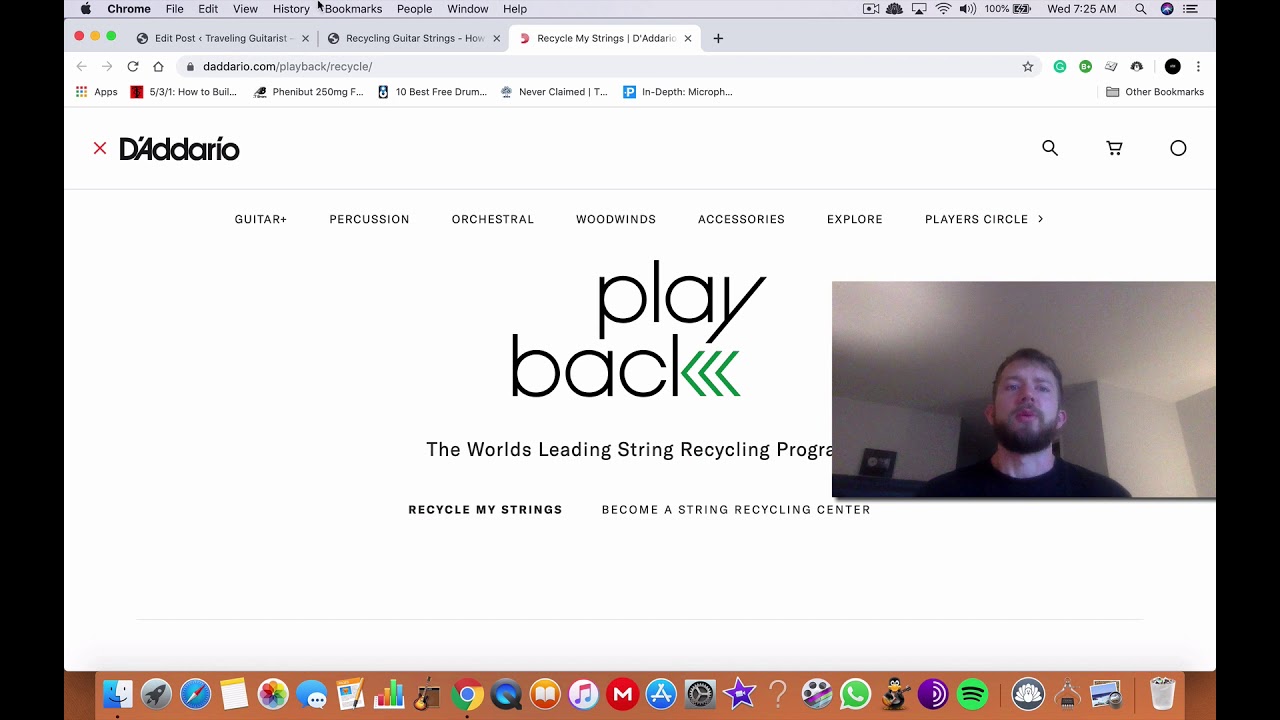
Task: Open the GUITAR+ navigation menu
Action: [x=261, y=219]
